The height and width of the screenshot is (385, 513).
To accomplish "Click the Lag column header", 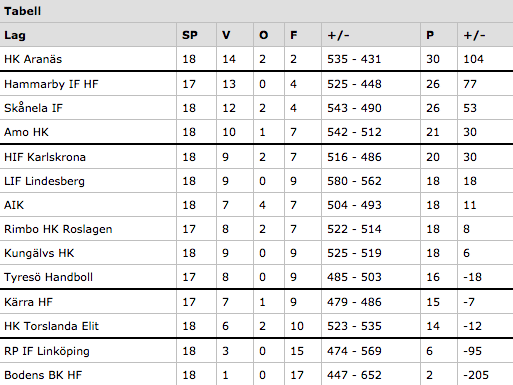I will (15, 35).
